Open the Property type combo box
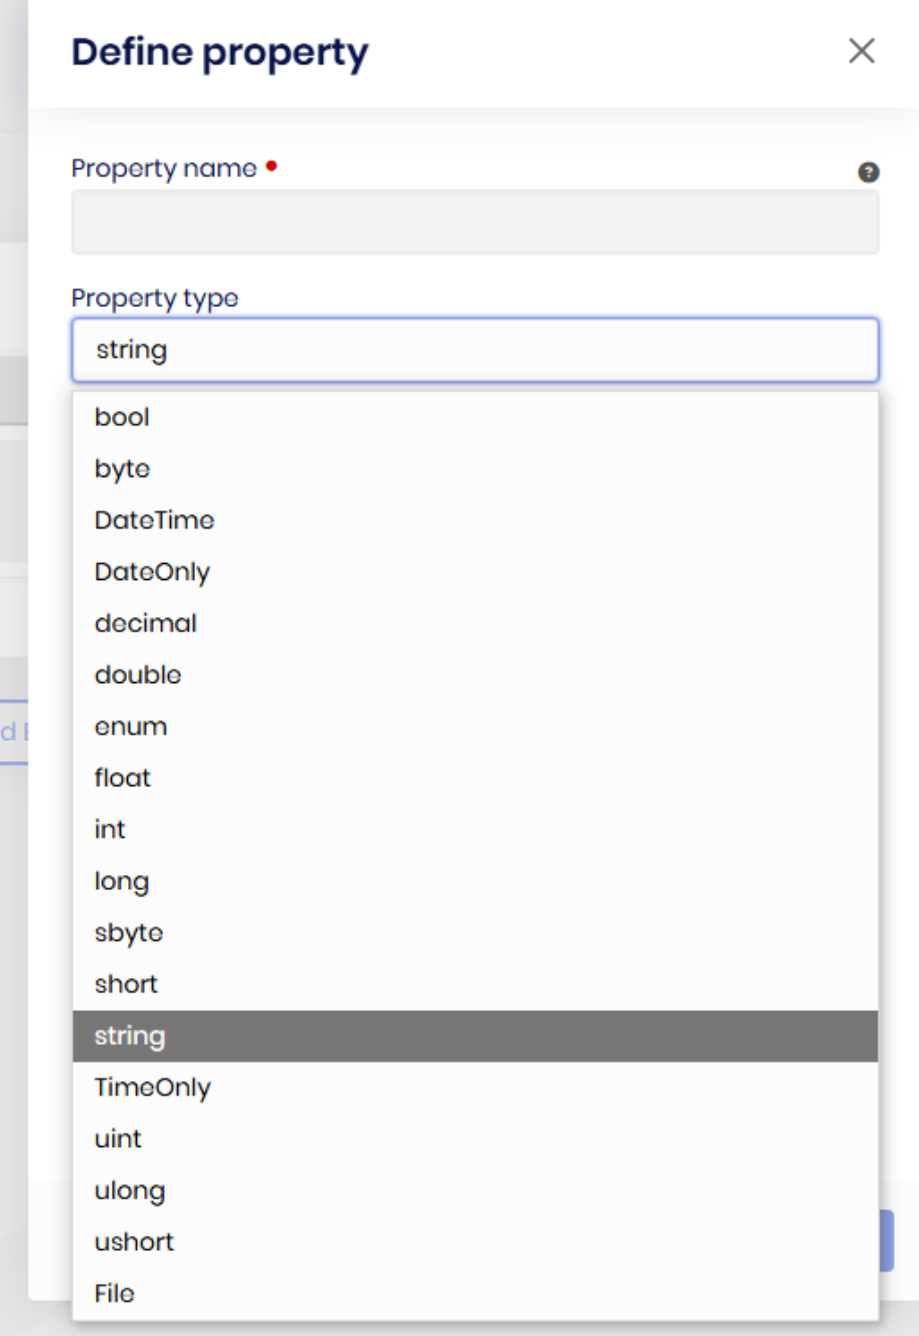The width and height of the screenshot is (919, 1336). click(474, 350)
